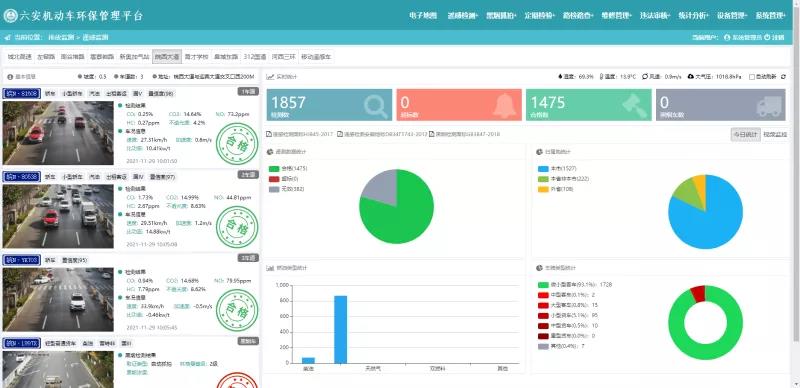The height and width of the screenshot is (388, 800).
Task: Expand the 统计分析 menu
Action: (x=693, y=16)
